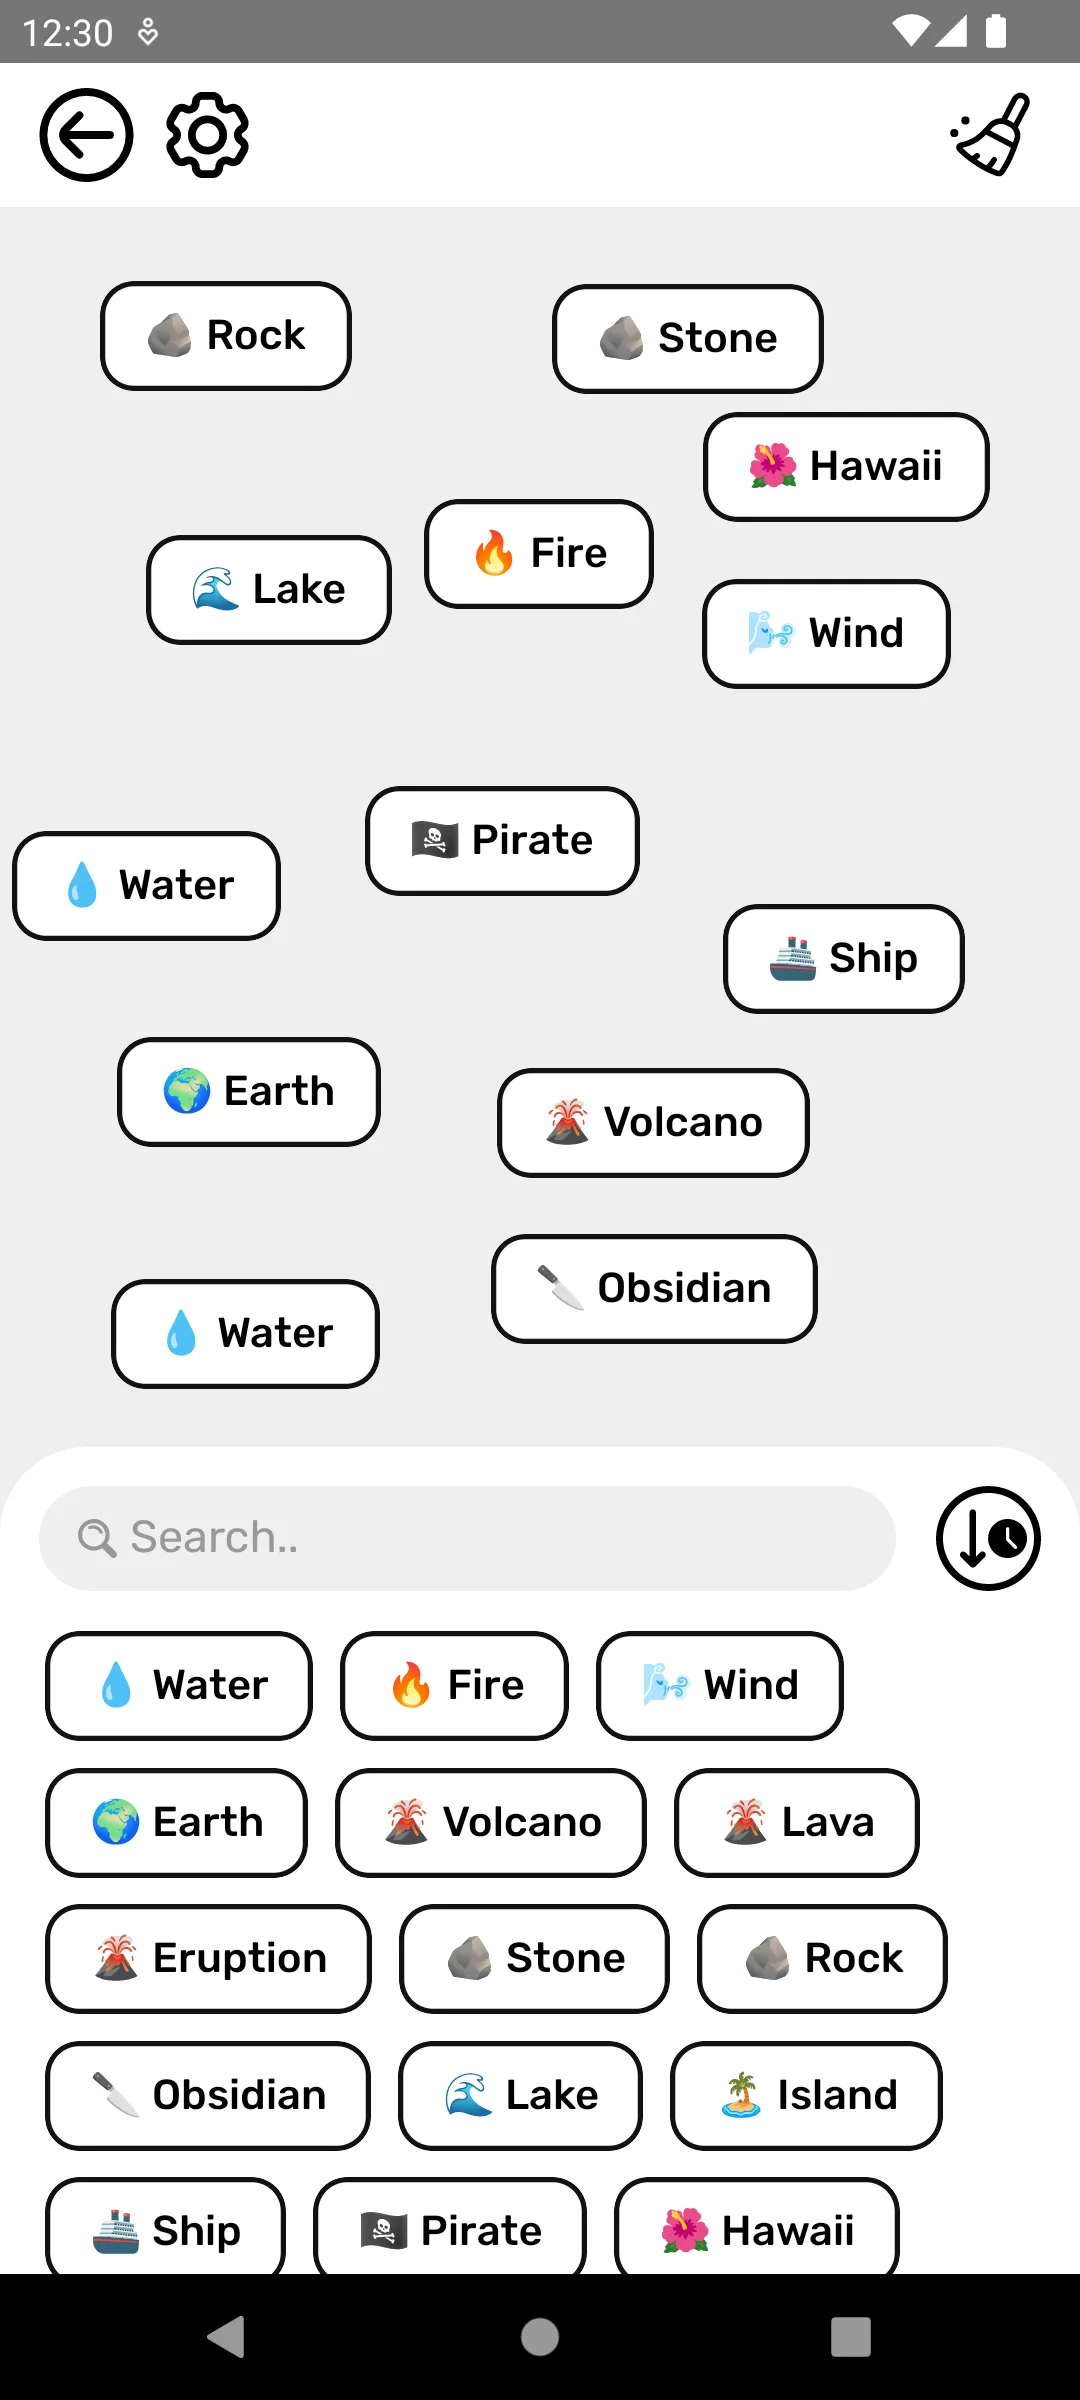Open the settings gear icon

(207, 135)
